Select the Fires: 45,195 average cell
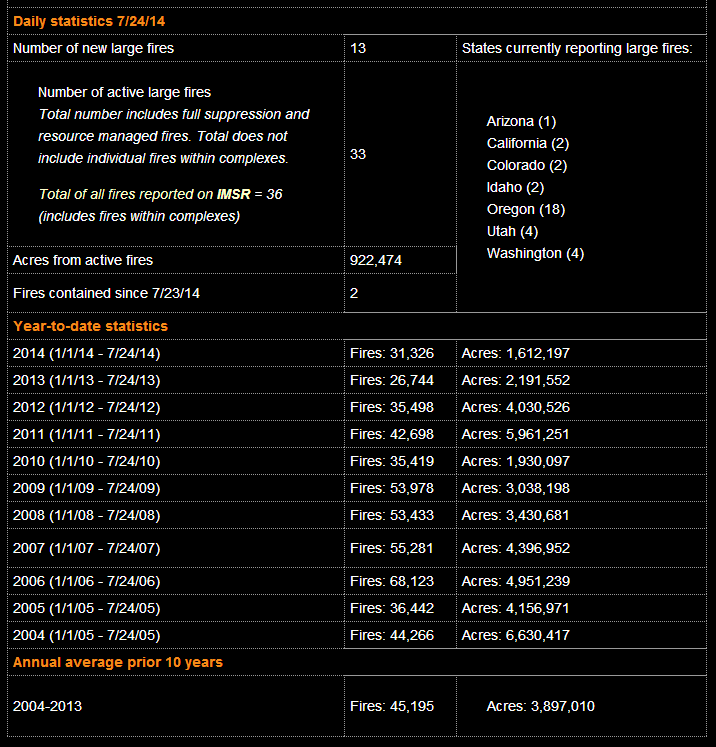The image size is (716, 747). (x=392, y=706)
